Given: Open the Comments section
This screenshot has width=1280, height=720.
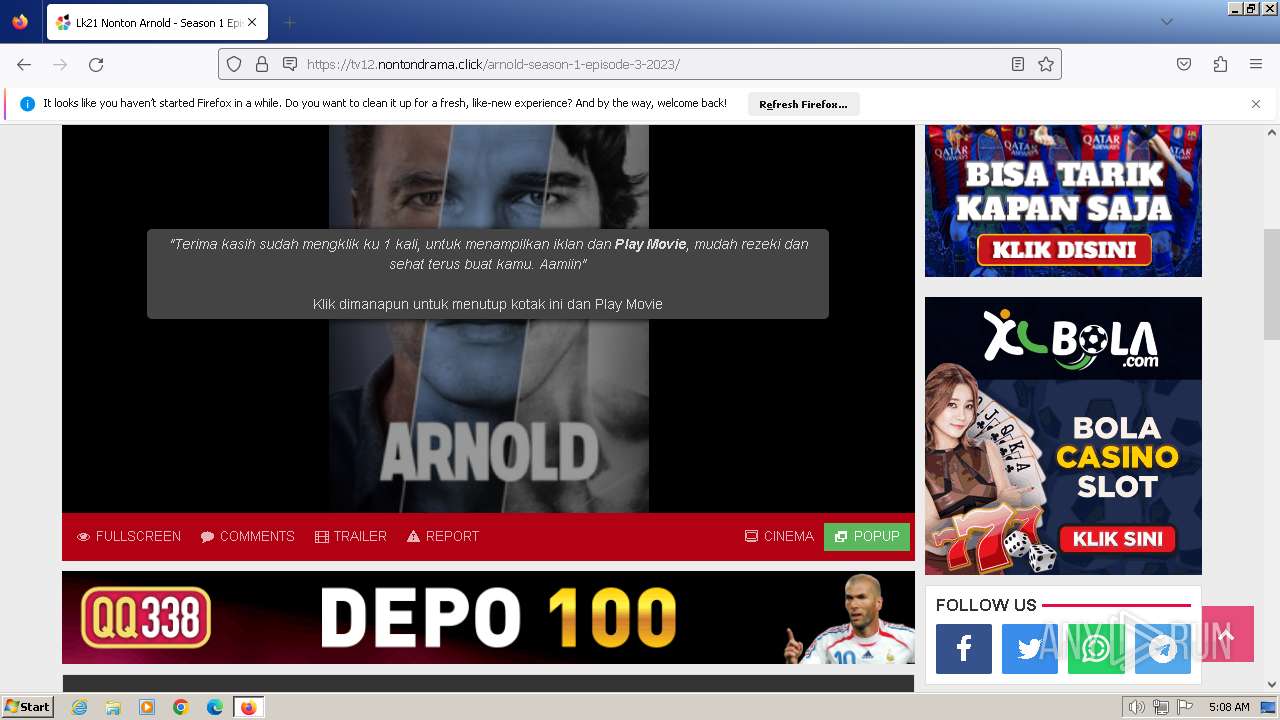Looking at the screenshot, I should 247,537.
